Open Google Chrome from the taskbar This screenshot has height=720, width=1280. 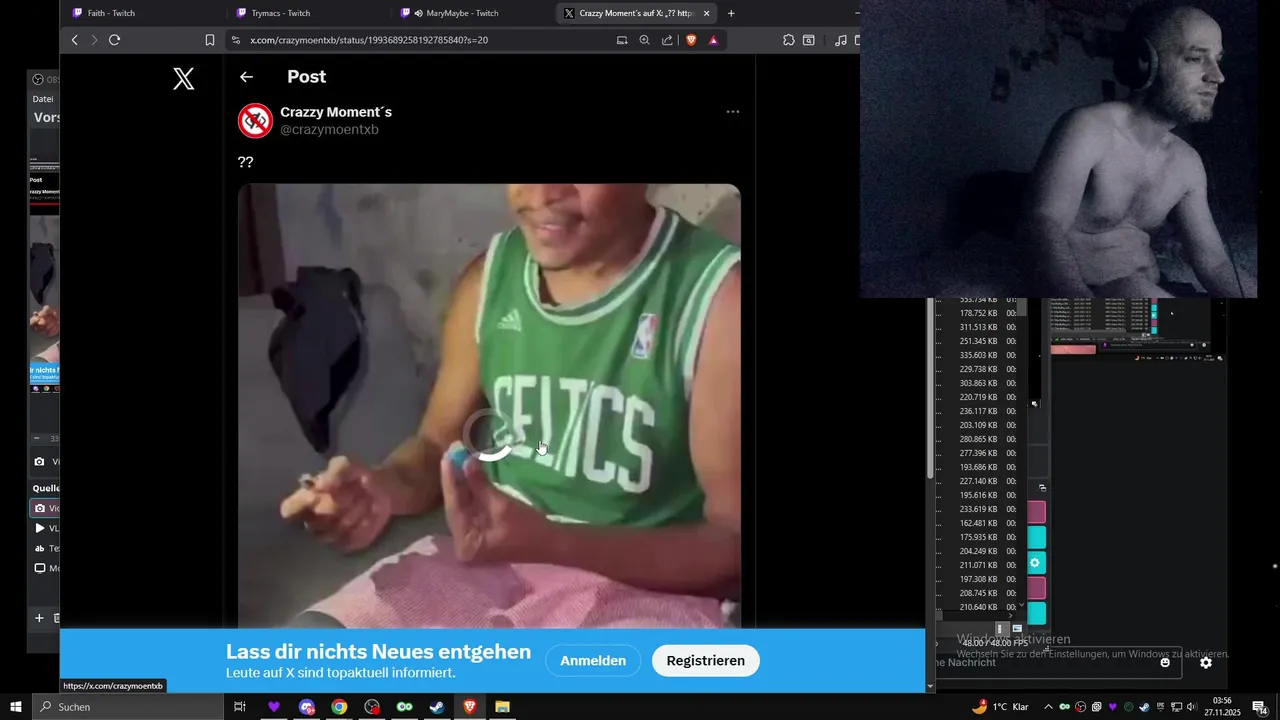(x=339, y=707)
